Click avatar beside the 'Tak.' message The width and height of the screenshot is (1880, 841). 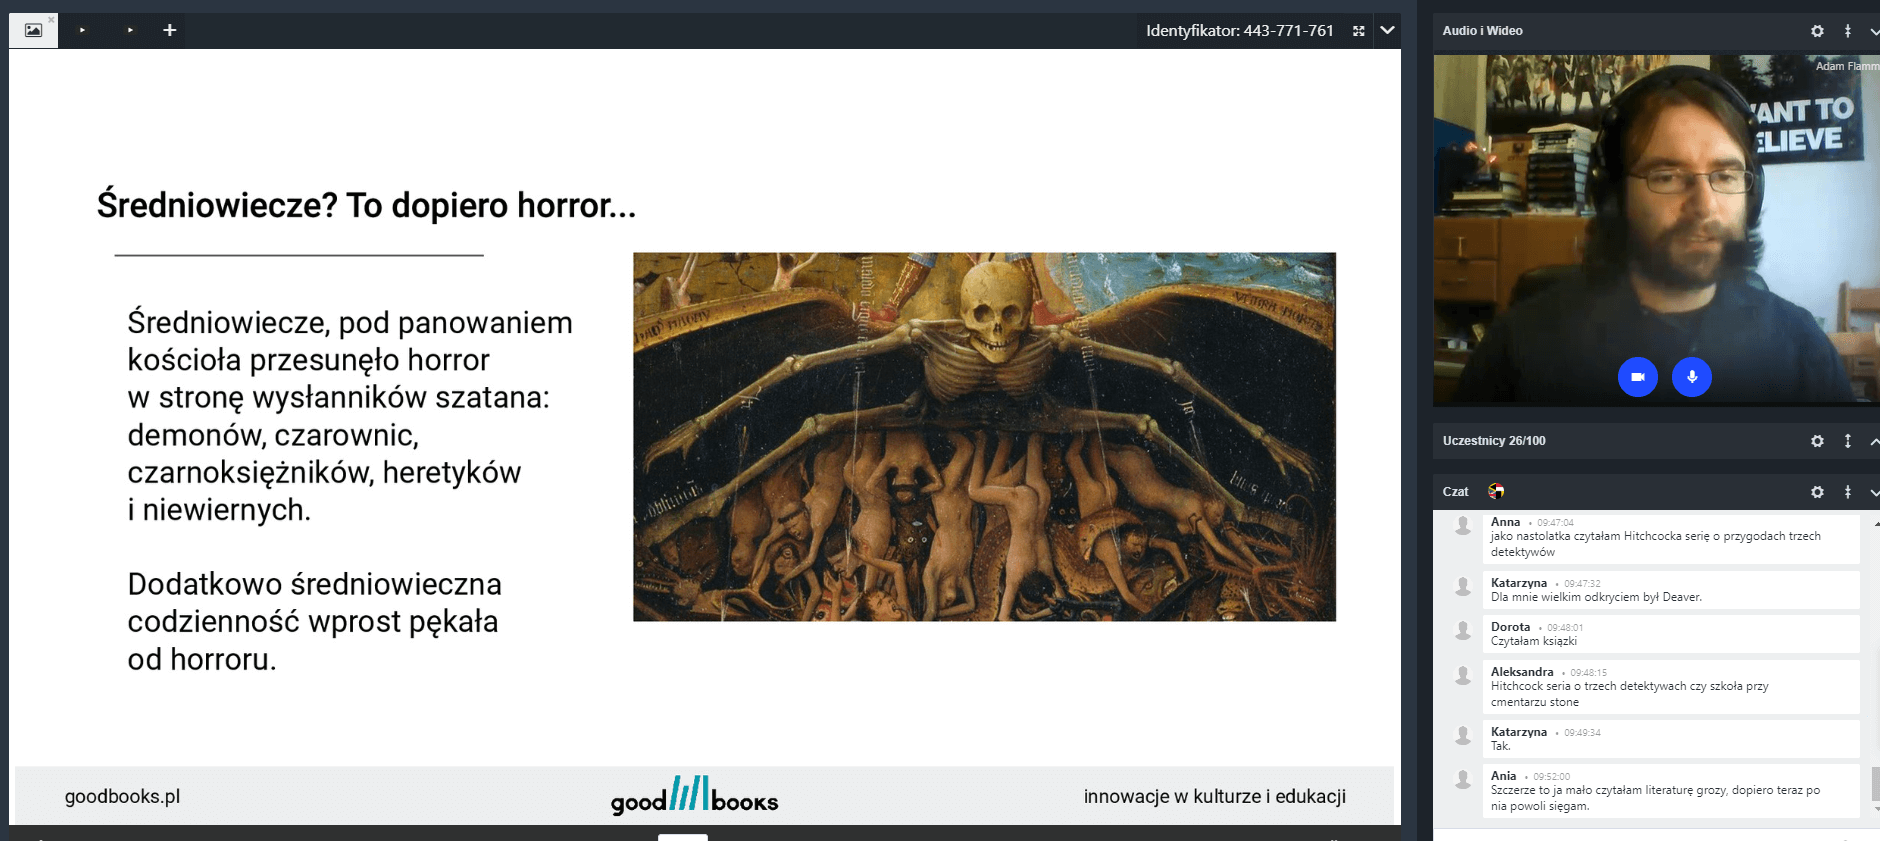(1463, 736)
